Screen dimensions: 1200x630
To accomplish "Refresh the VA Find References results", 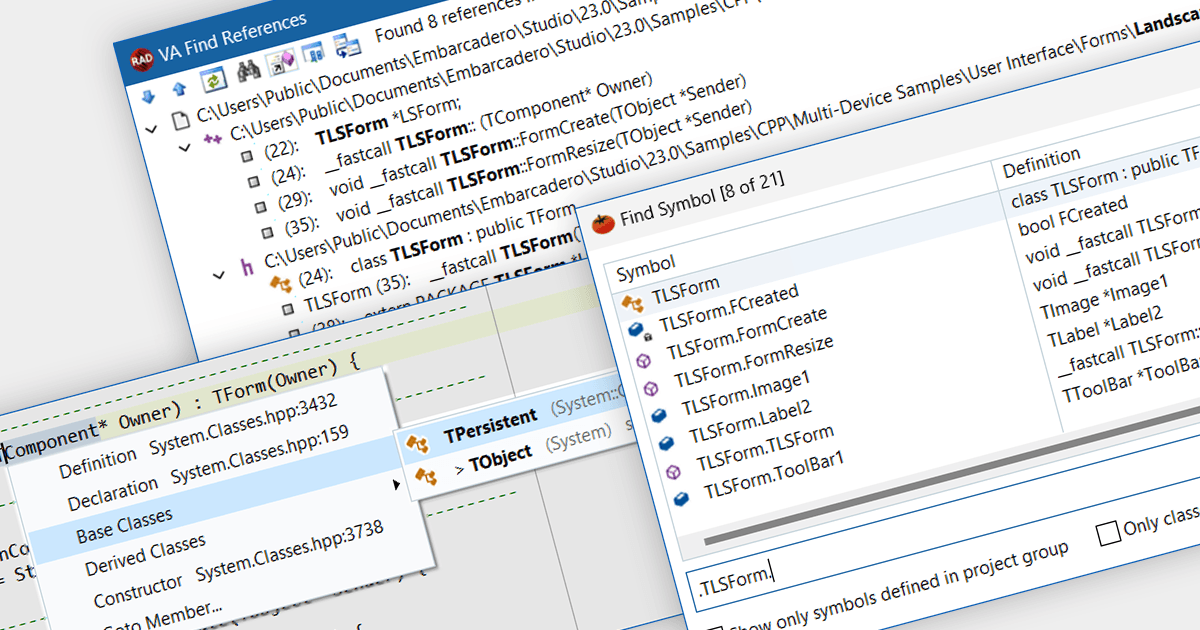I will pos(213,82).
